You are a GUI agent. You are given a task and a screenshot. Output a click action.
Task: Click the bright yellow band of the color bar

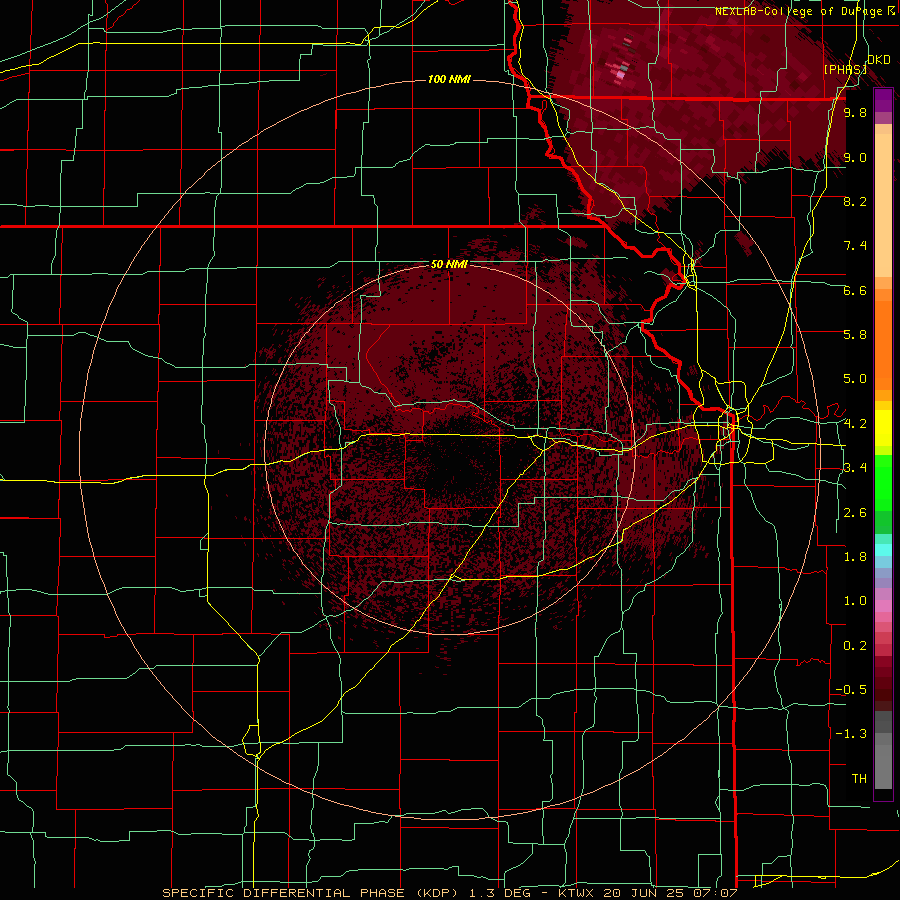coord(883,428)
